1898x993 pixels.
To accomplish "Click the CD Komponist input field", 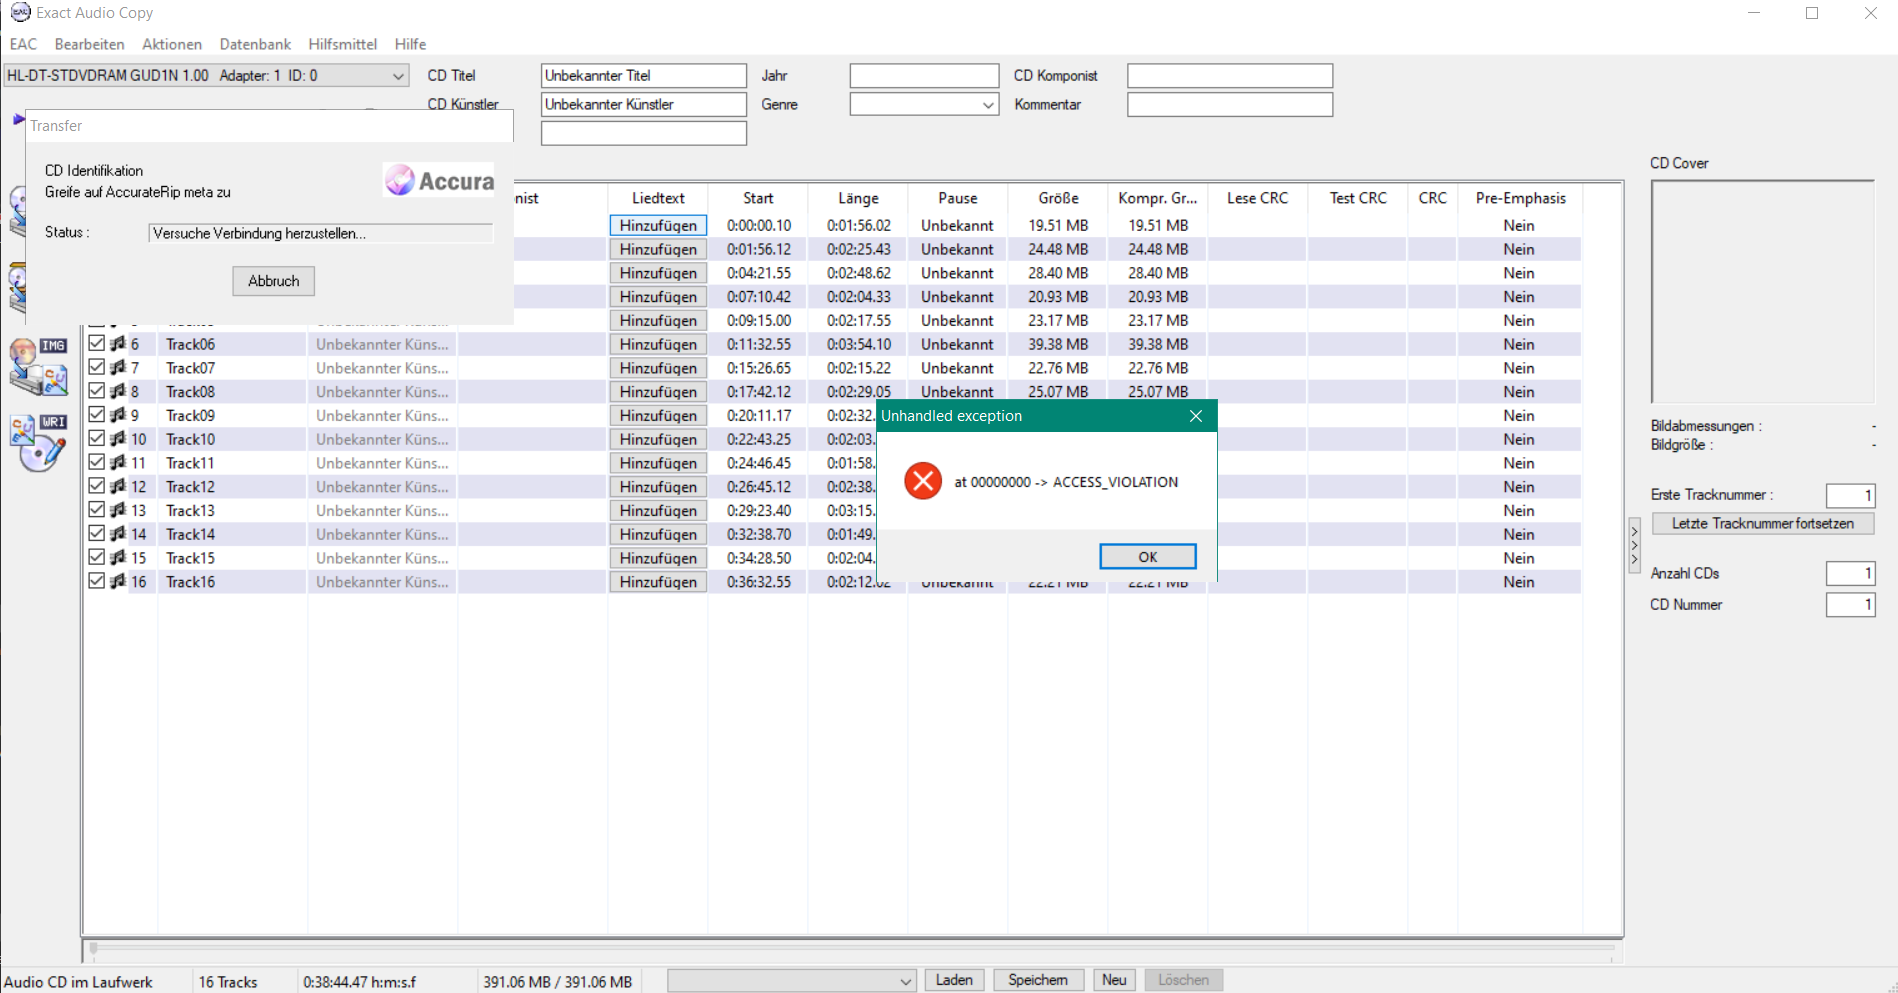I will 1230,76.
